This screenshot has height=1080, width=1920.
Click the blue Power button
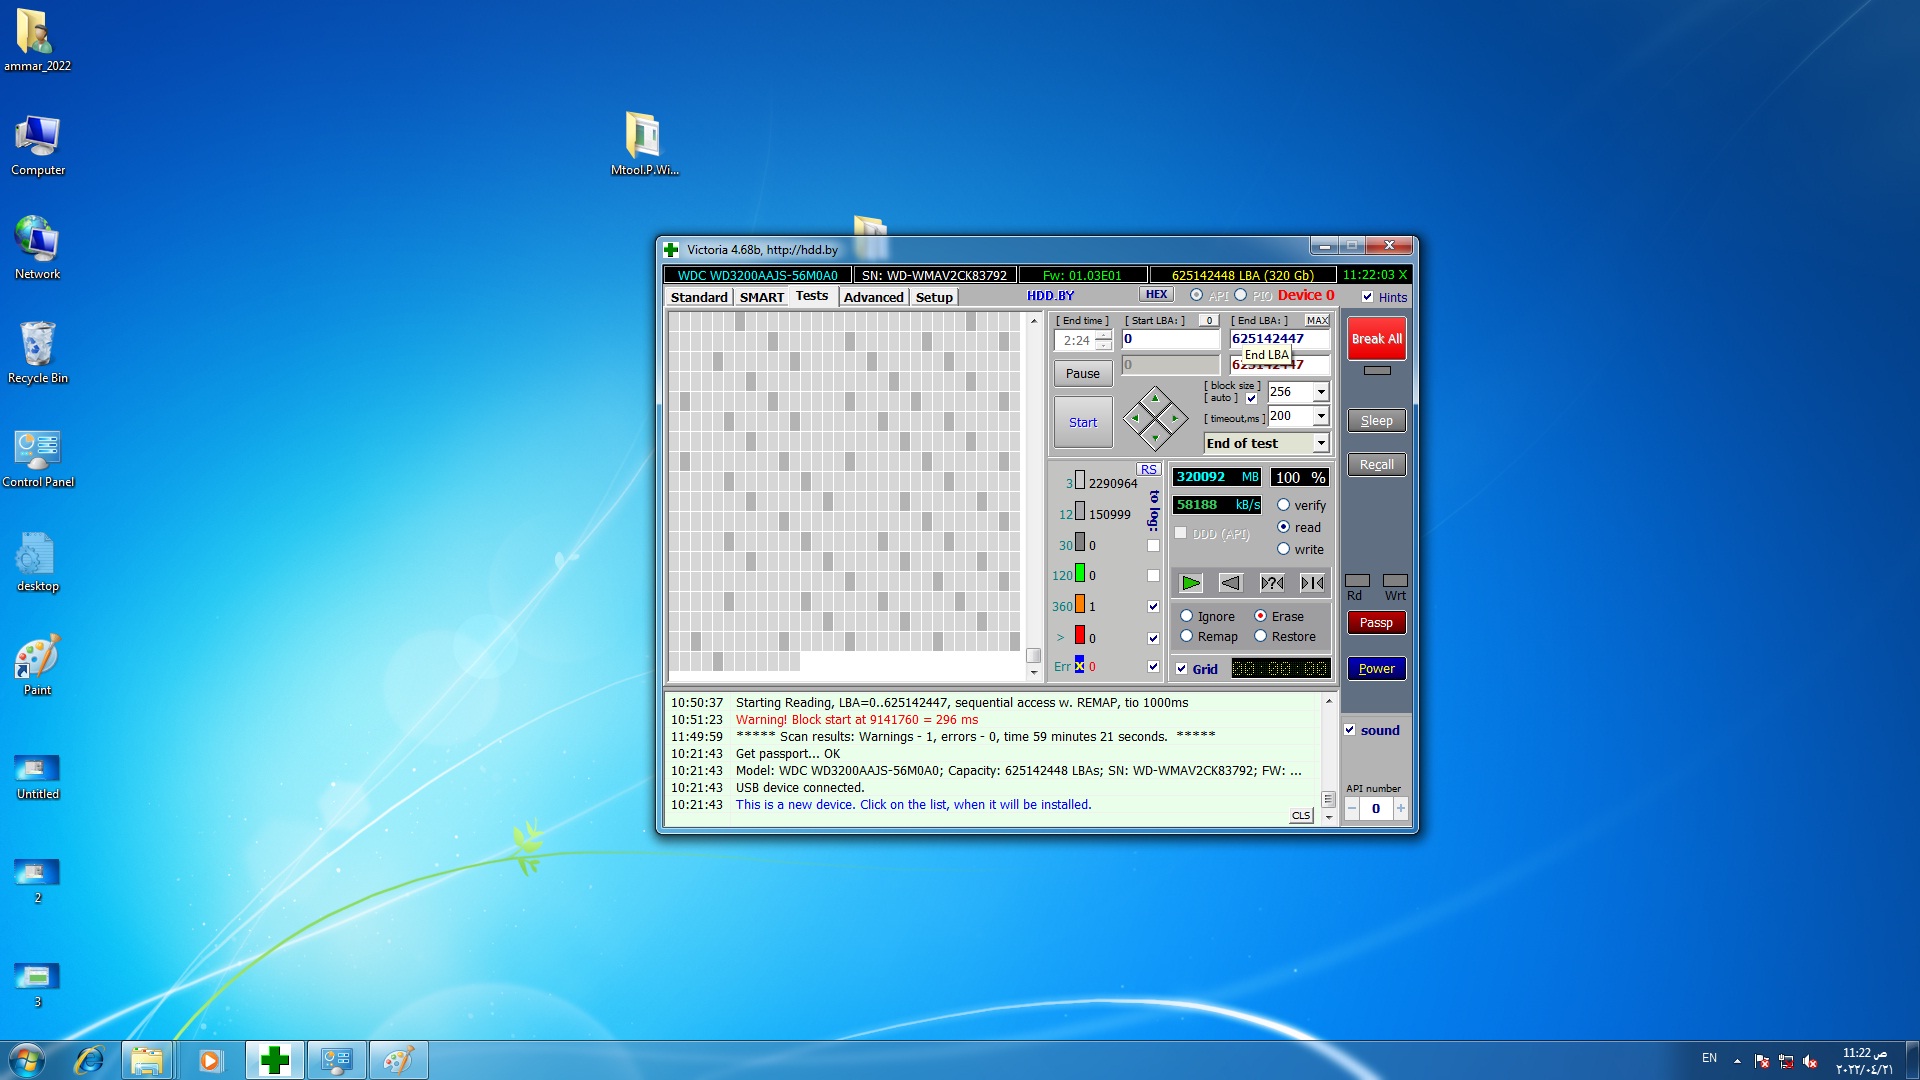[1377, 668]
